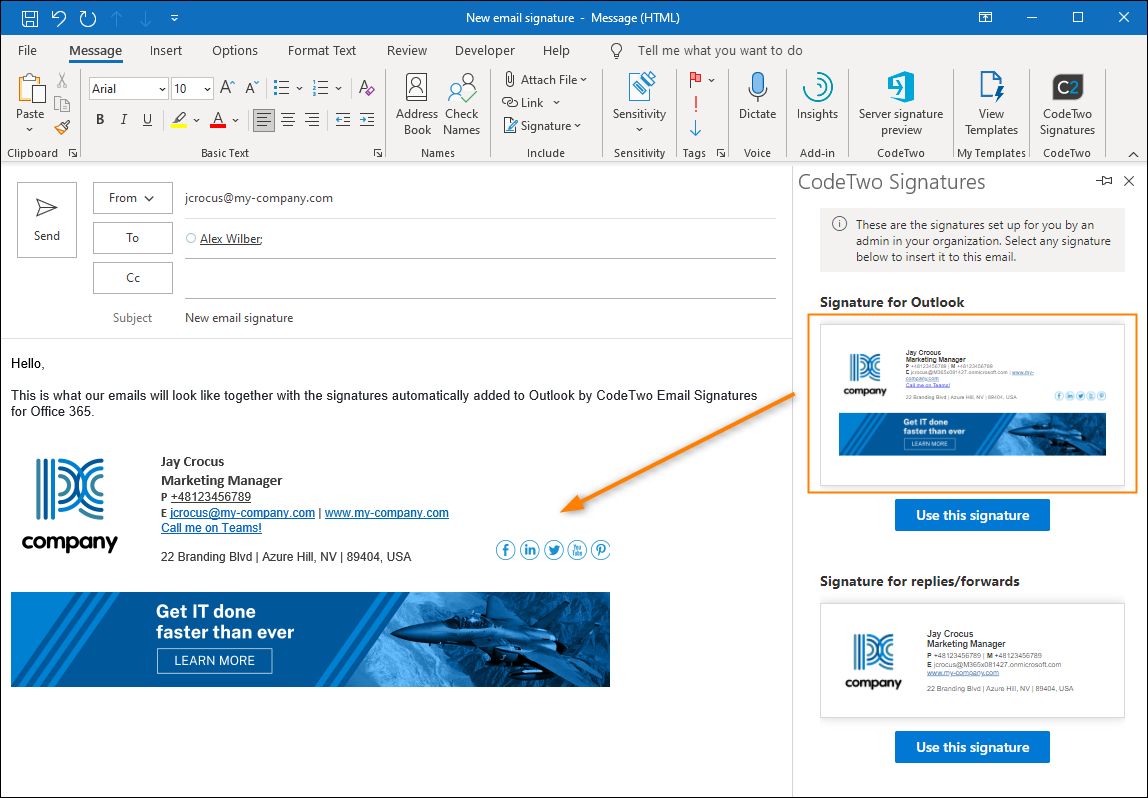The image size is (1148, 798).
Task: Expand the font name Arial combo box
Action: 162,89
